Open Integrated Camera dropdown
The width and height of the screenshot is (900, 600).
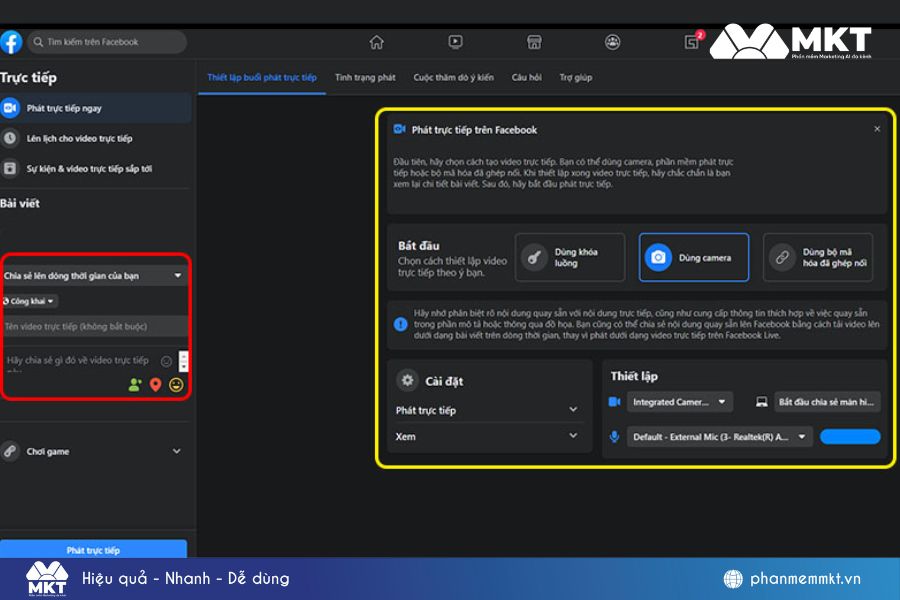coord(680,402)
